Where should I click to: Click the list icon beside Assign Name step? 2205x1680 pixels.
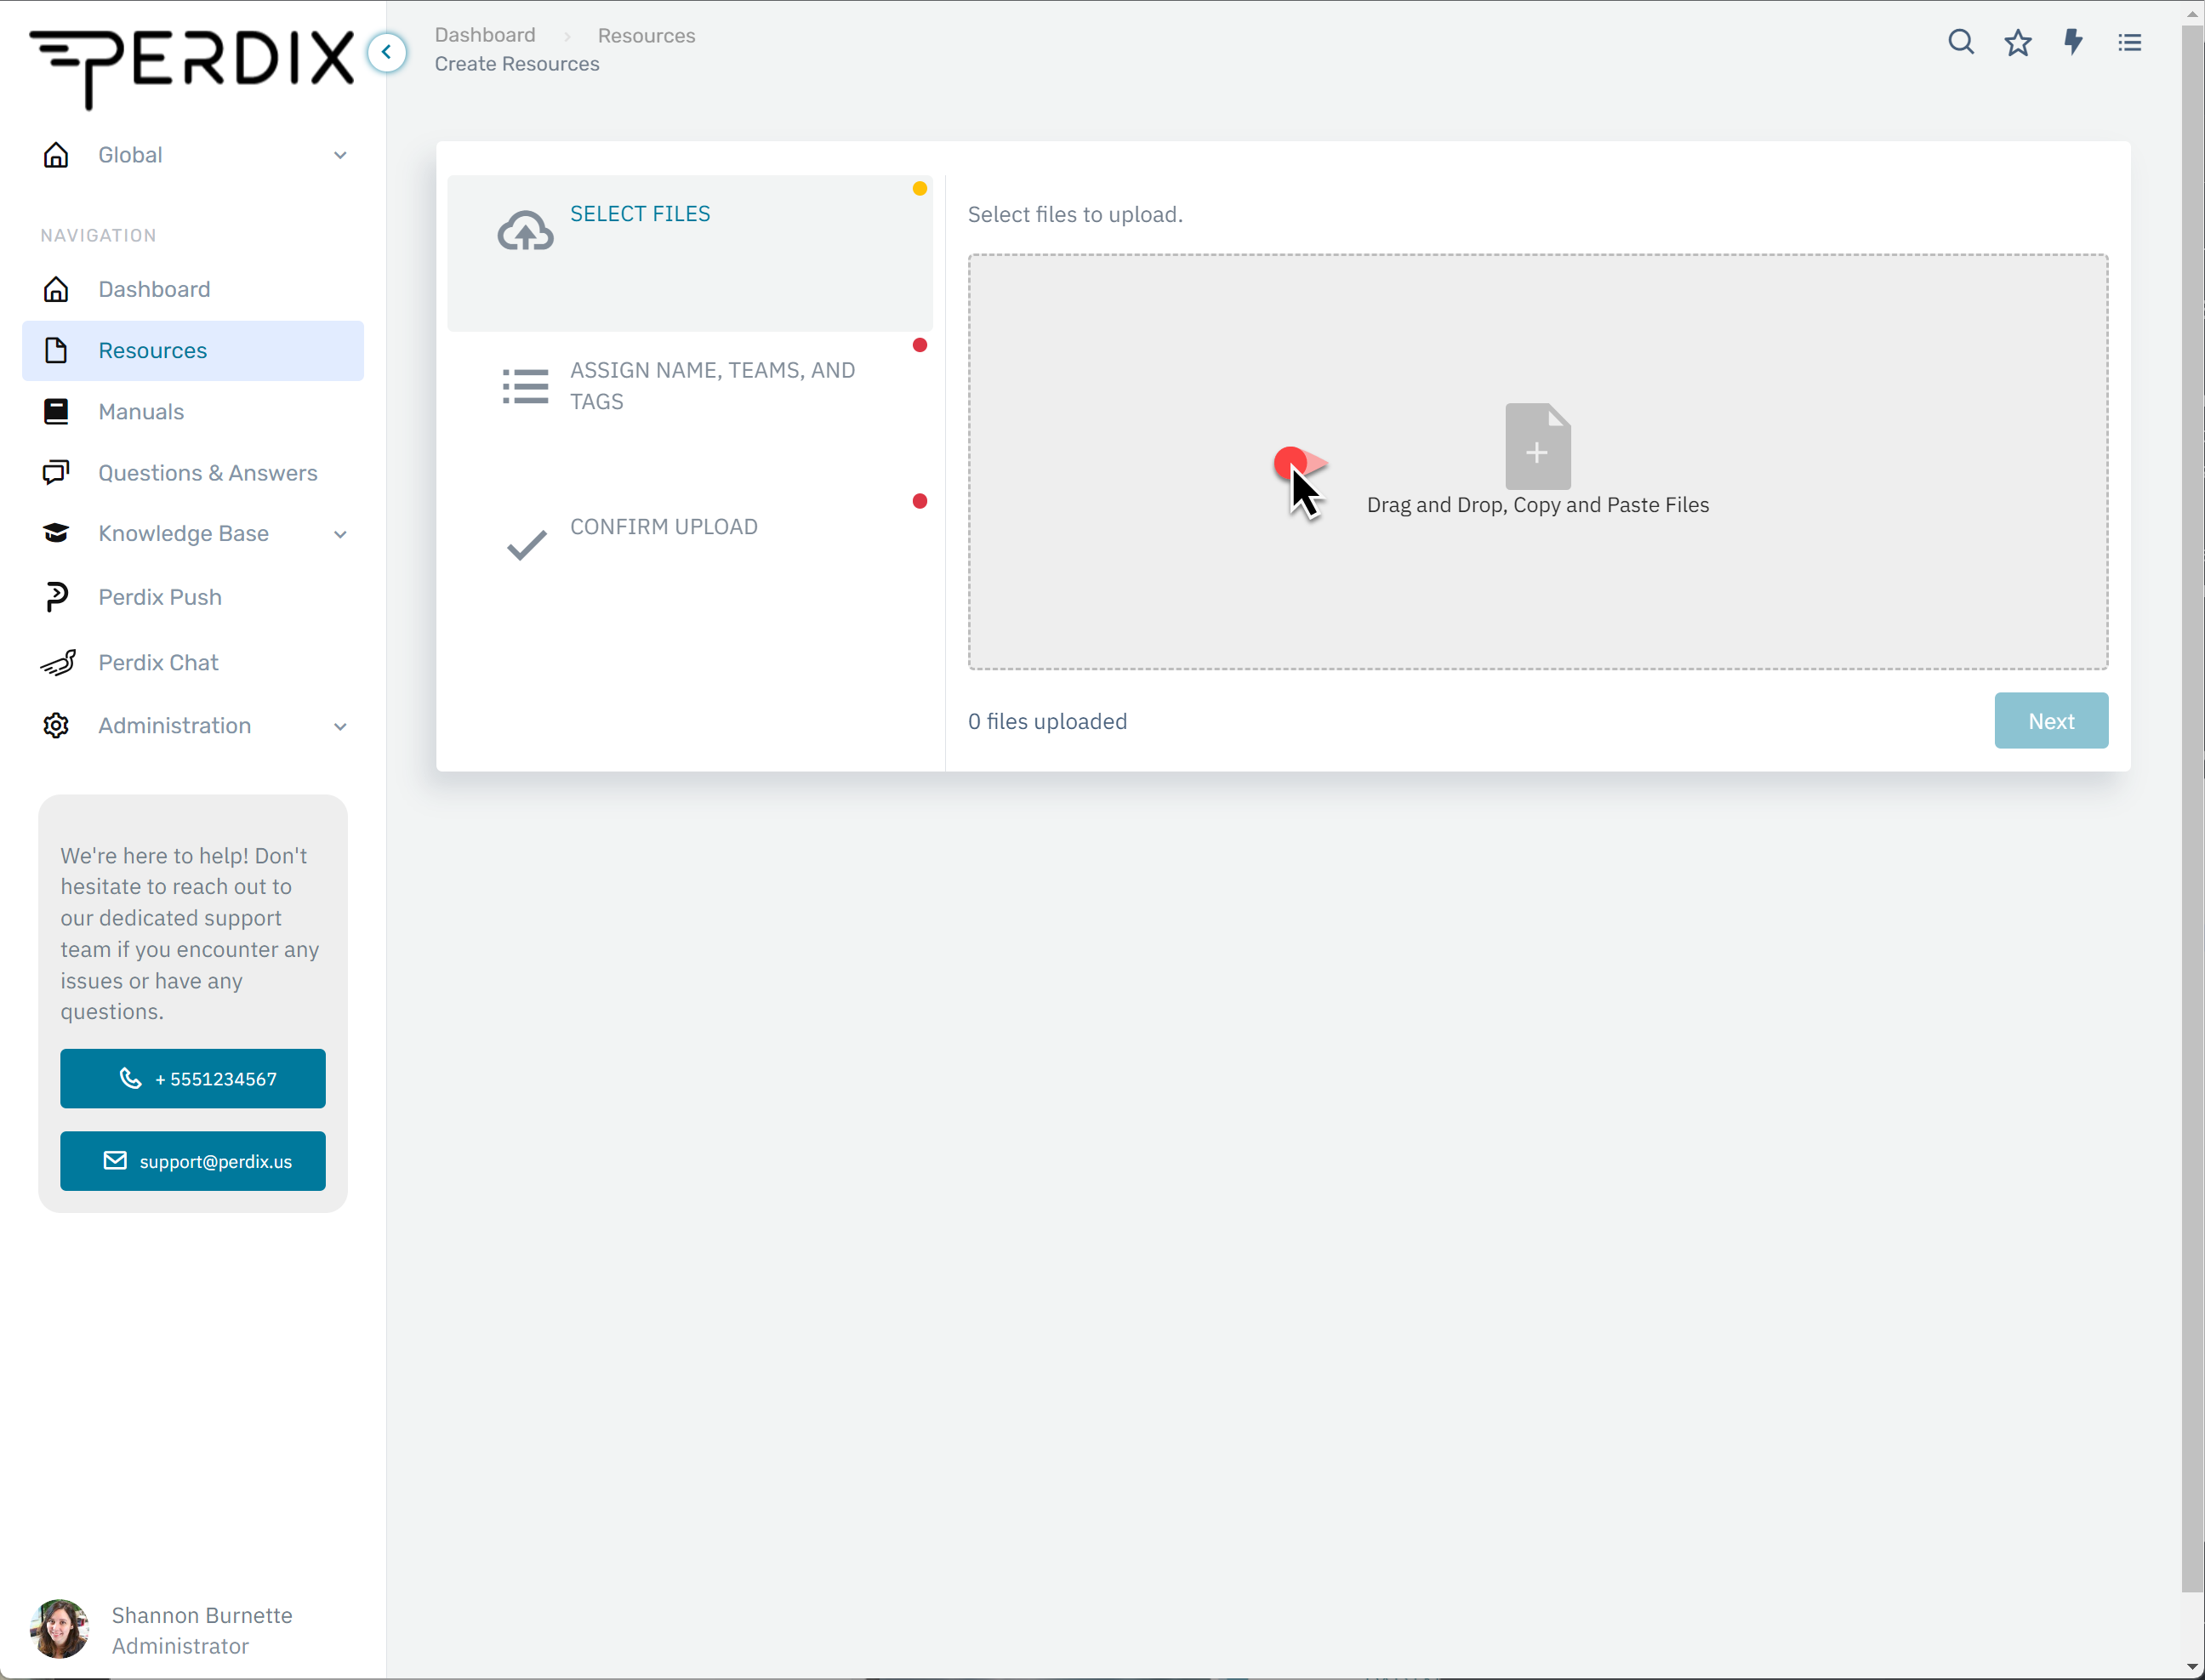tap(525, 386)
